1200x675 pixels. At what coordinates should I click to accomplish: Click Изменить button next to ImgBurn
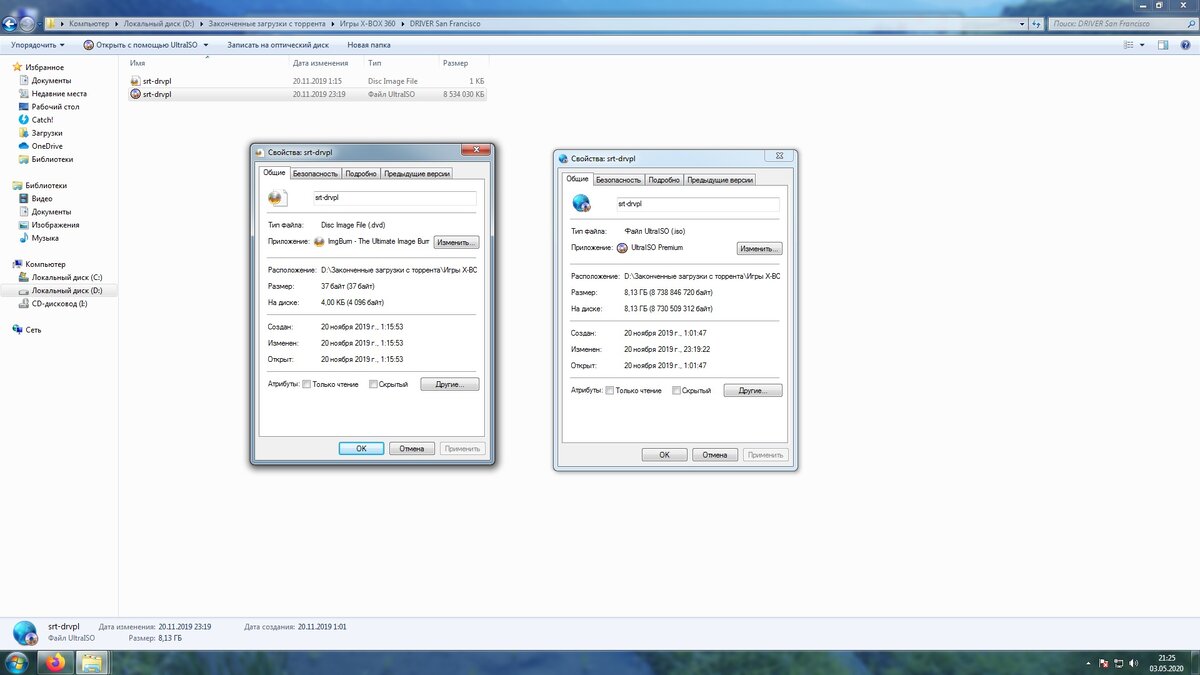457,242
